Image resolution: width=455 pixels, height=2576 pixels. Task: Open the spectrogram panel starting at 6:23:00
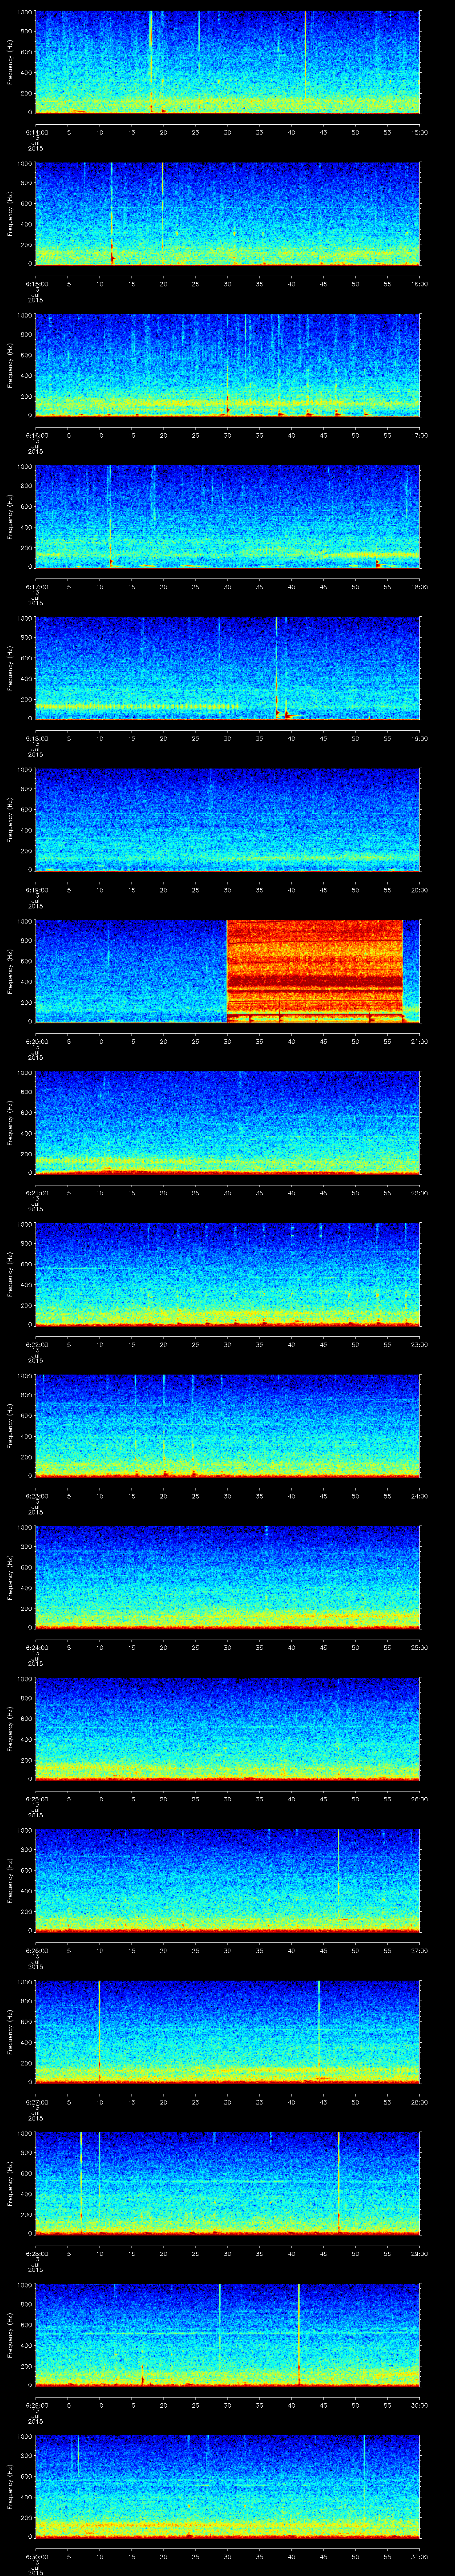[x=228, y=1425]
